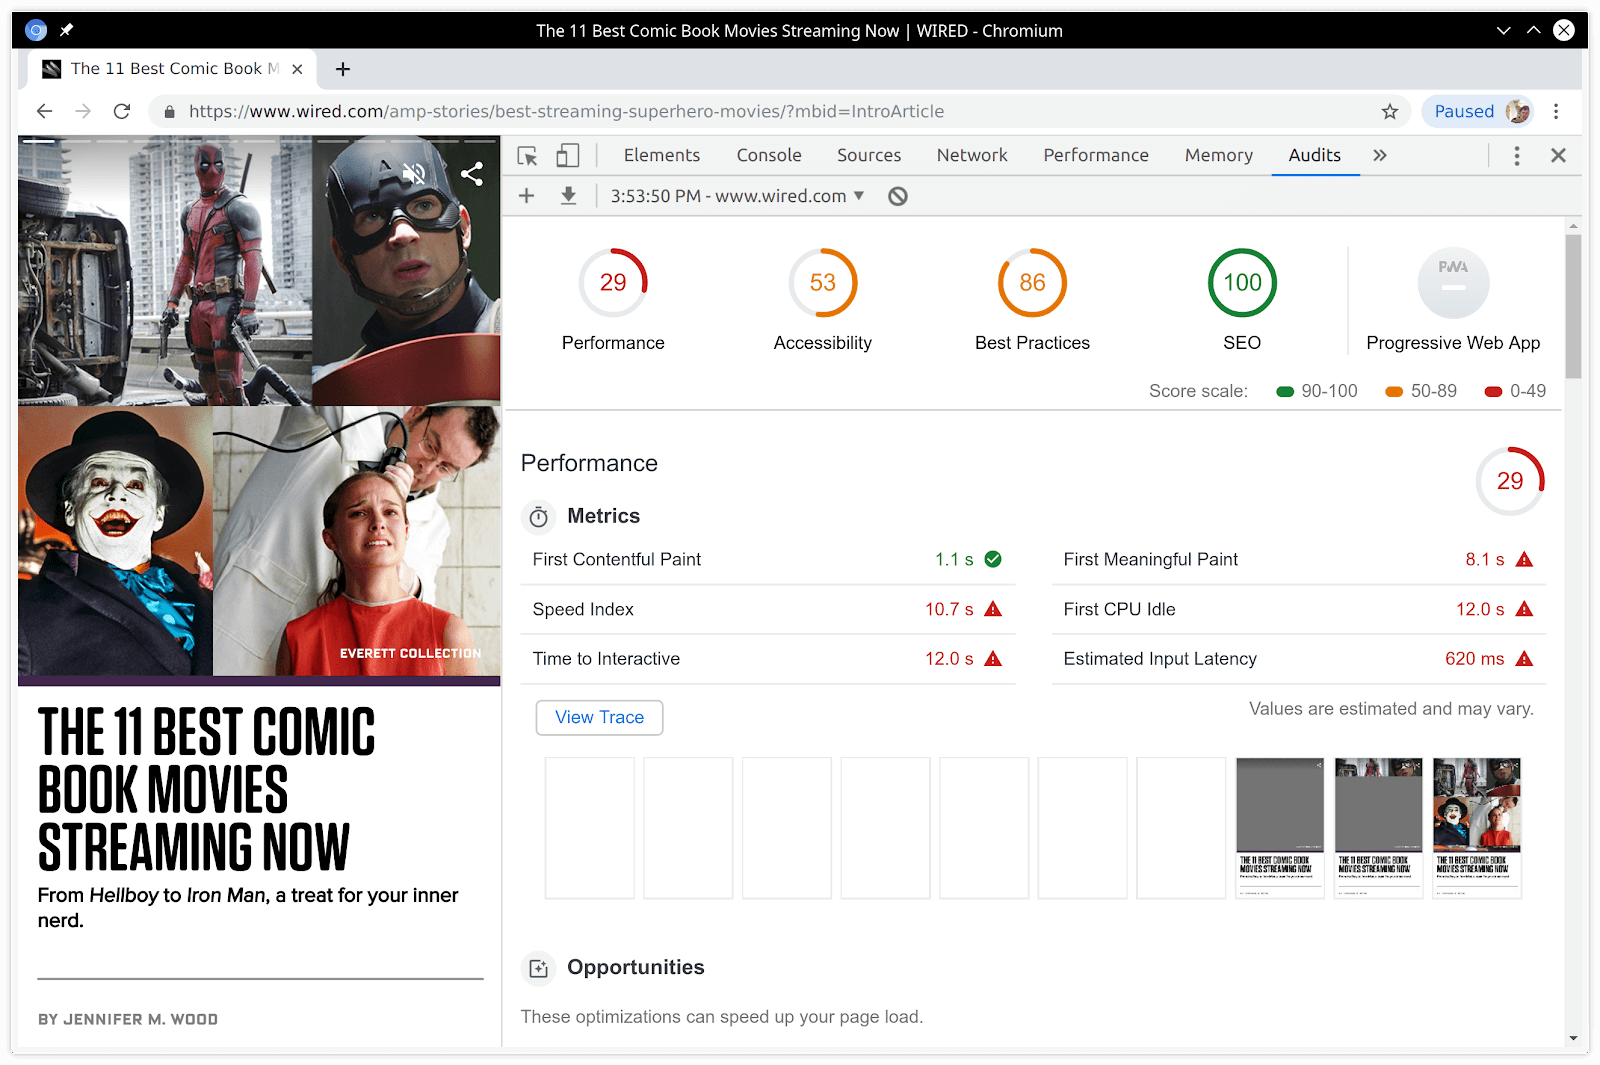Select the Performance tab in DevTools
This screenshot has height=1065, width=1600.
click(x=1096, y=155)
